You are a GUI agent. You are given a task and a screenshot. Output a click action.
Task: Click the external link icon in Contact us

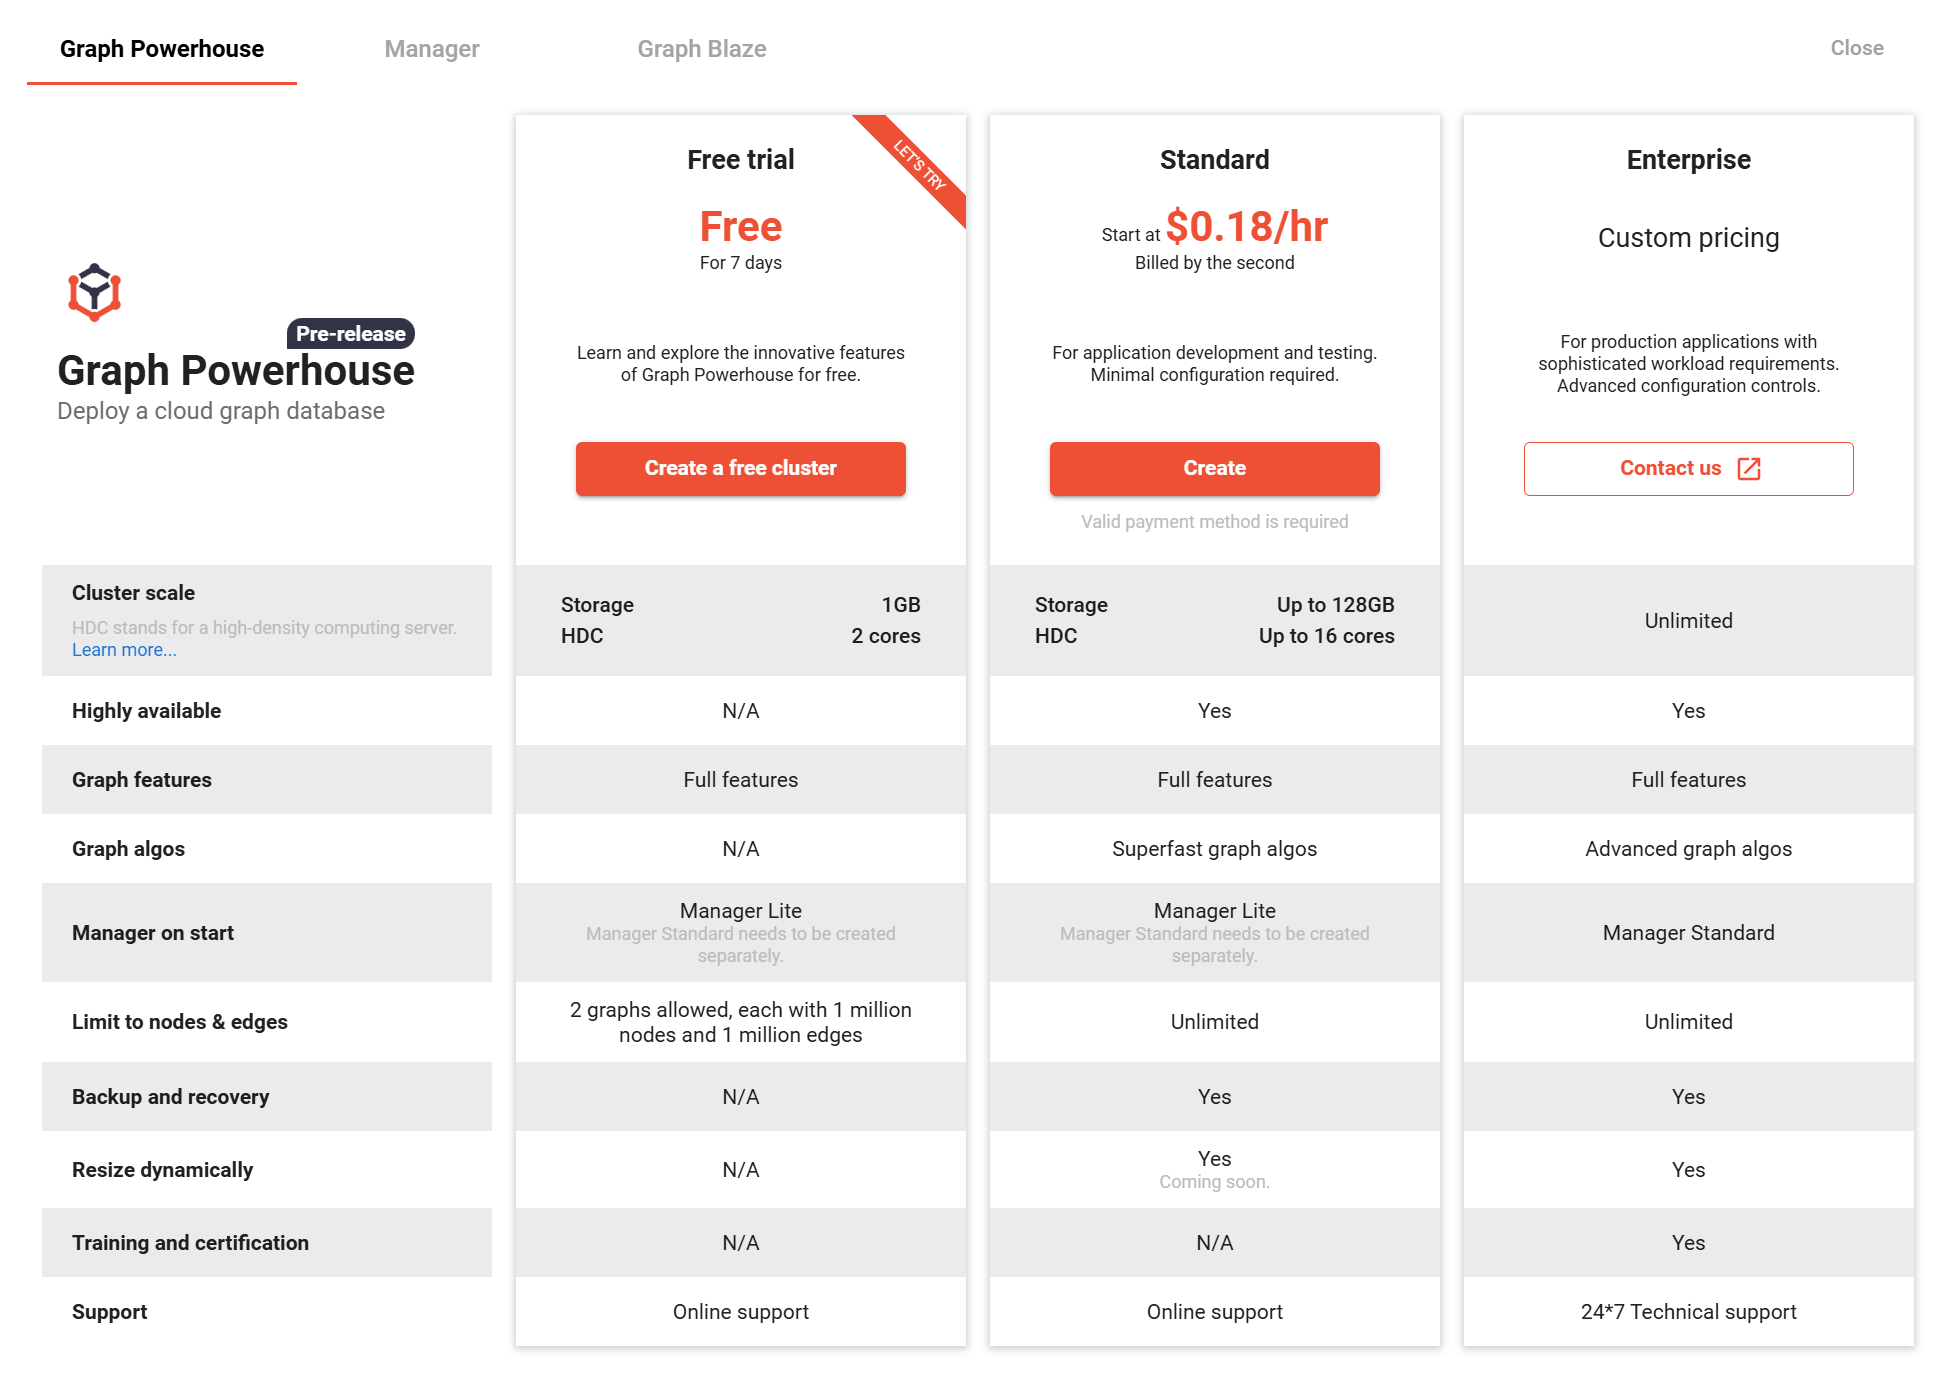pos(1749,469)
